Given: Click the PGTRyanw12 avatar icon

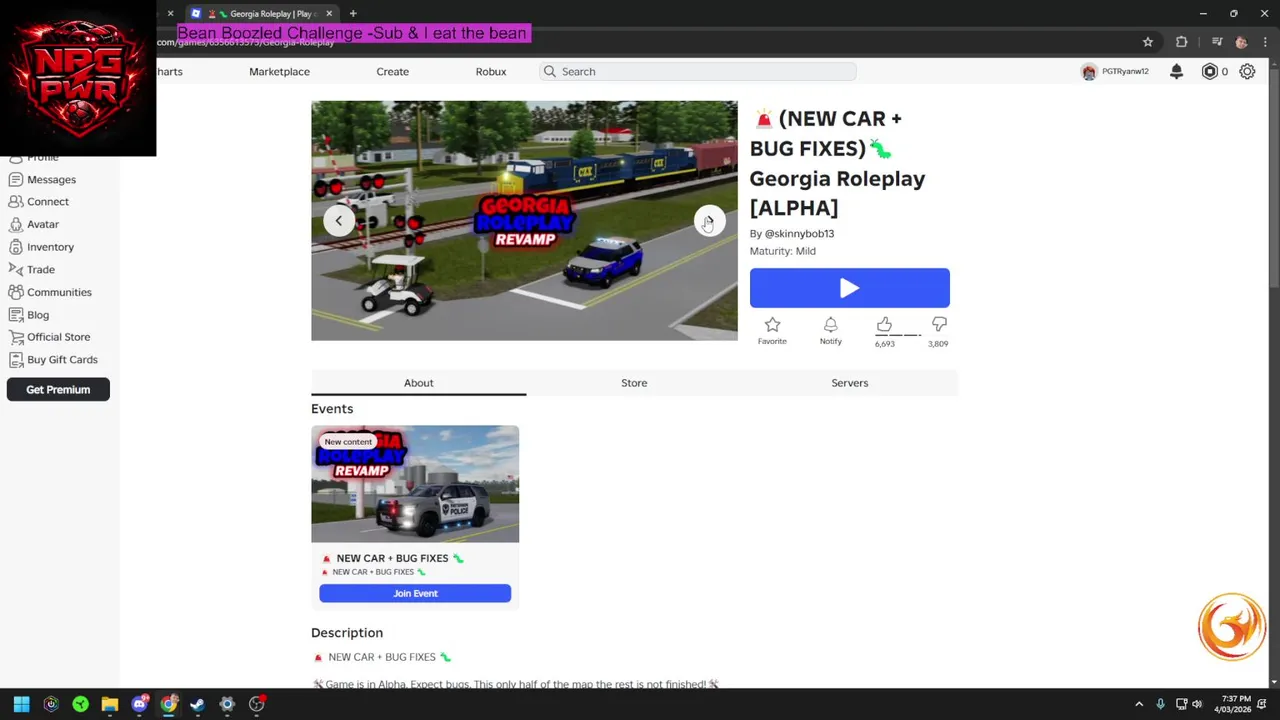Looking at the screenshot, I should (1089, 71).
